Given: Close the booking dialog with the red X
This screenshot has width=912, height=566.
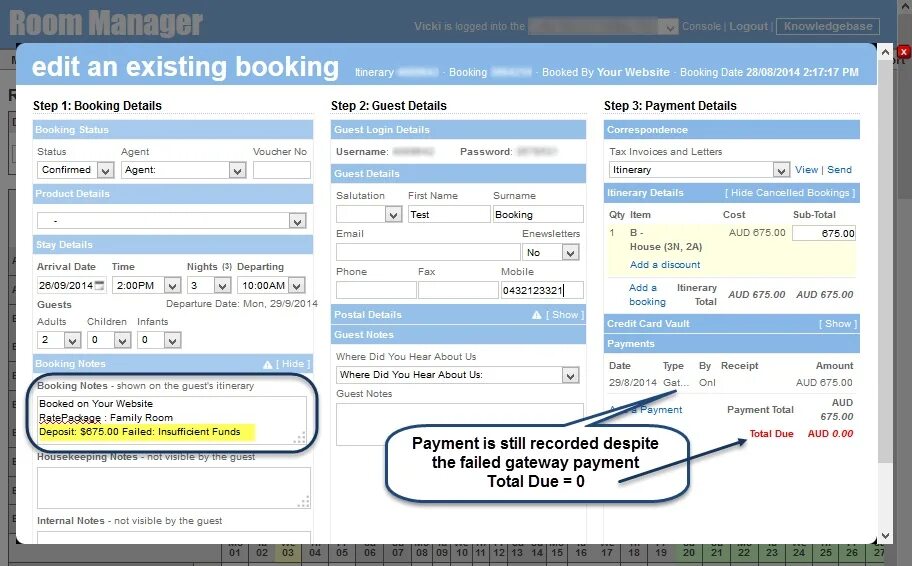Looking at the screenshot, I should (903, 52).
